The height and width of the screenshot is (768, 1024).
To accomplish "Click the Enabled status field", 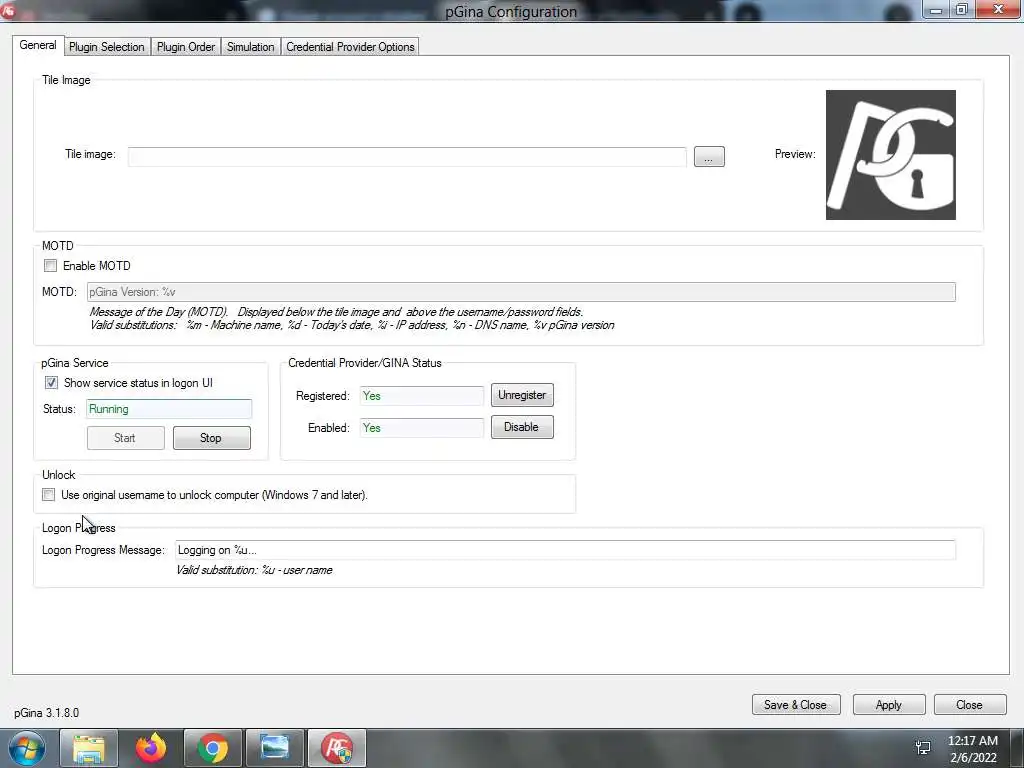I will coord(421,428).
